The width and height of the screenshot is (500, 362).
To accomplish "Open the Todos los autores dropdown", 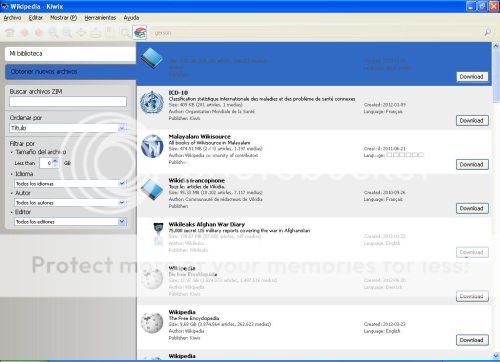I will (70, 203).
